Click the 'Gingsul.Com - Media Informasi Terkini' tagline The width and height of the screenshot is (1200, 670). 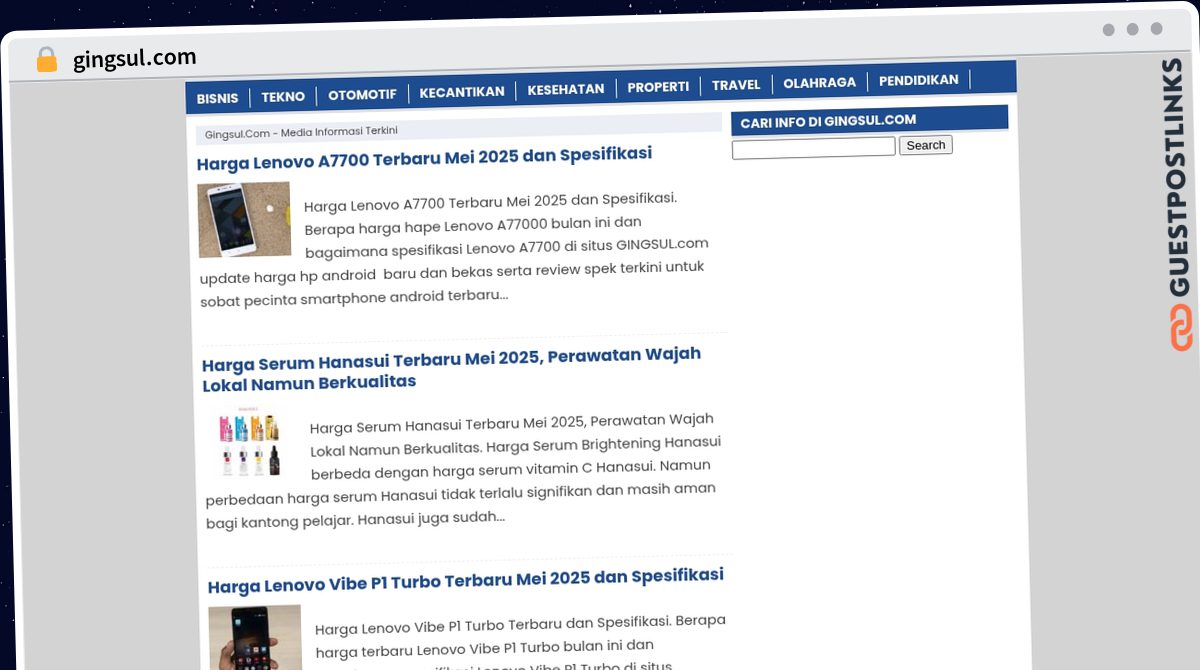tap(301, 132)
